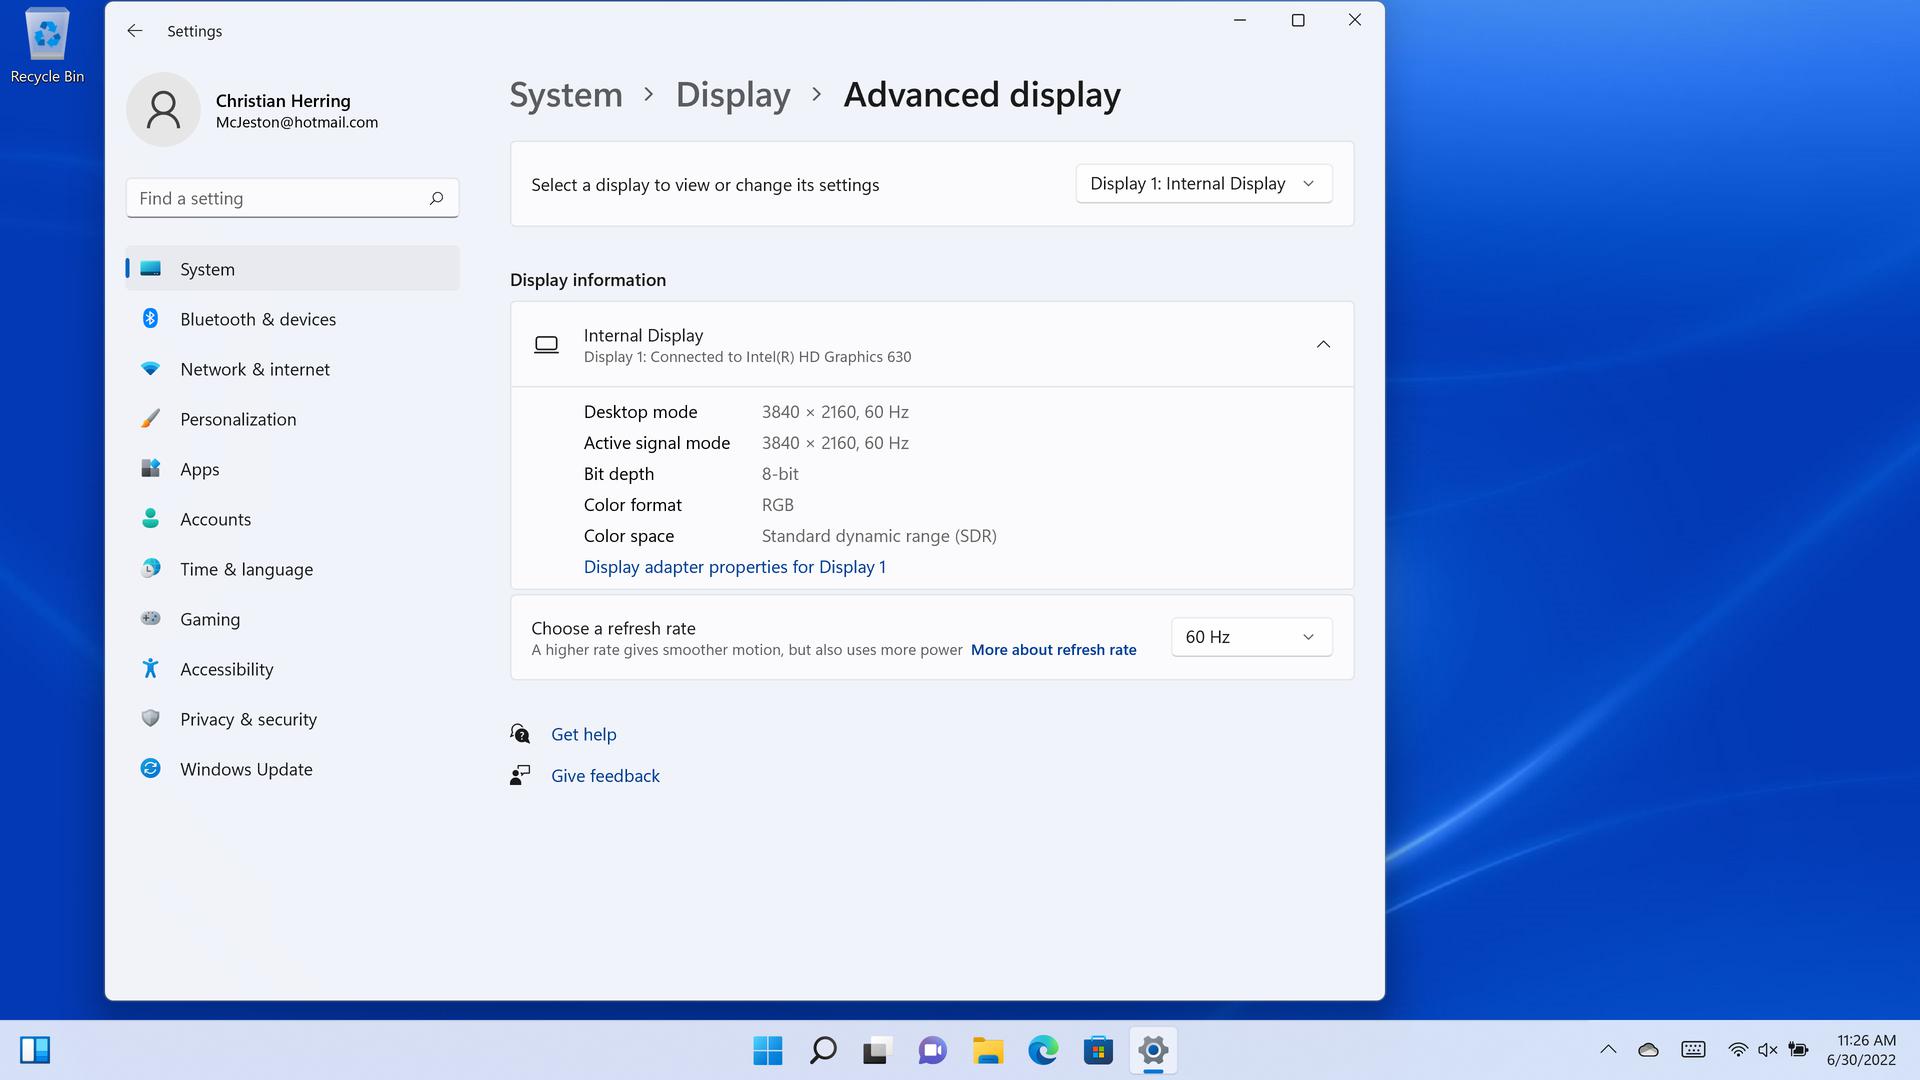
Task: Click the Christian Herring account name
Action: point(283,100)
